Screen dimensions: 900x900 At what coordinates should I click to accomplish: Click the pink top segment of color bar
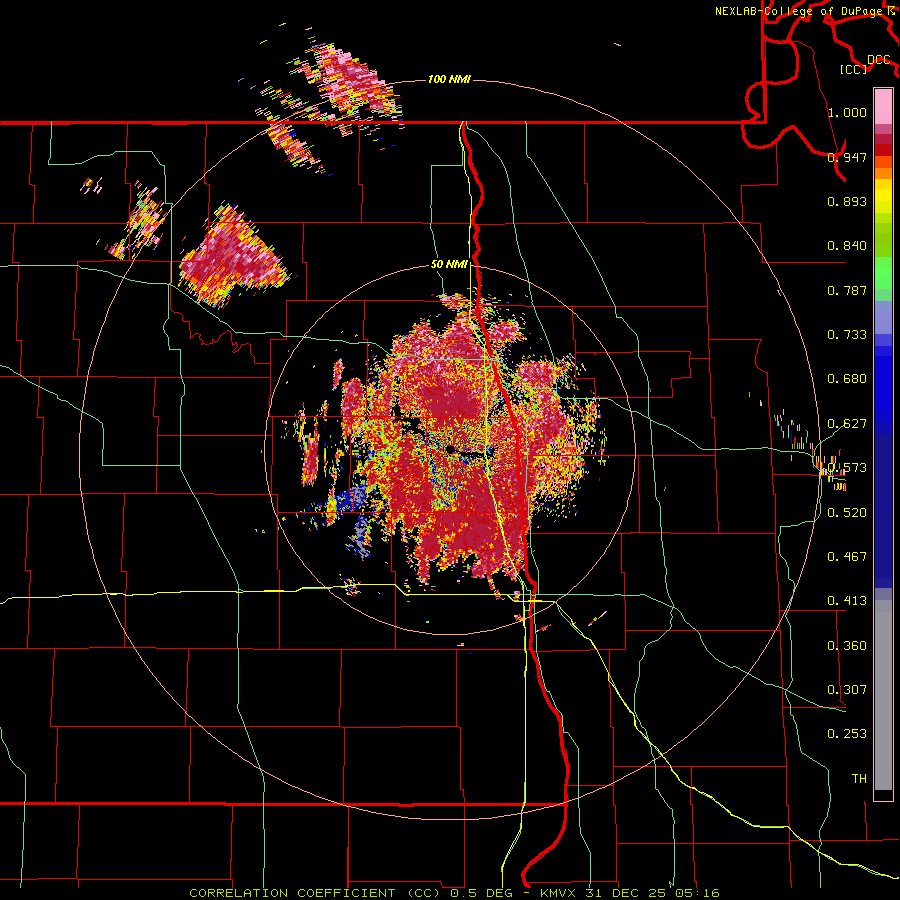point(883,106)
